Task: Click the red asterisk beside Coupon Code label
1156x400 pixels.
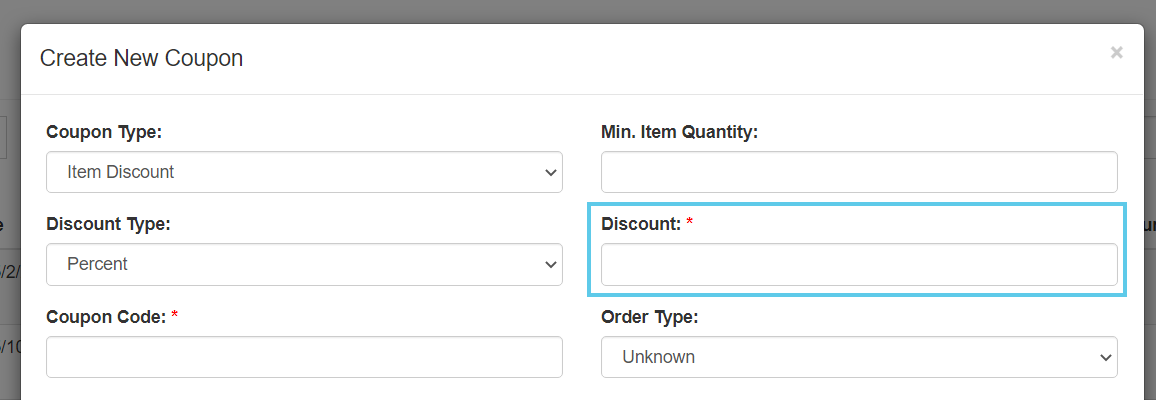Action: 175,315
